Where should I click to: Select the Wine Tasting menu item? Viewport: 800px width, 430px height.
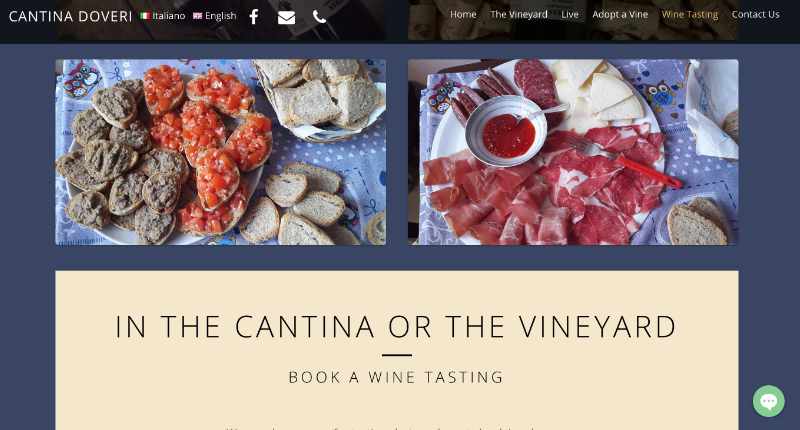click(690, 15)
